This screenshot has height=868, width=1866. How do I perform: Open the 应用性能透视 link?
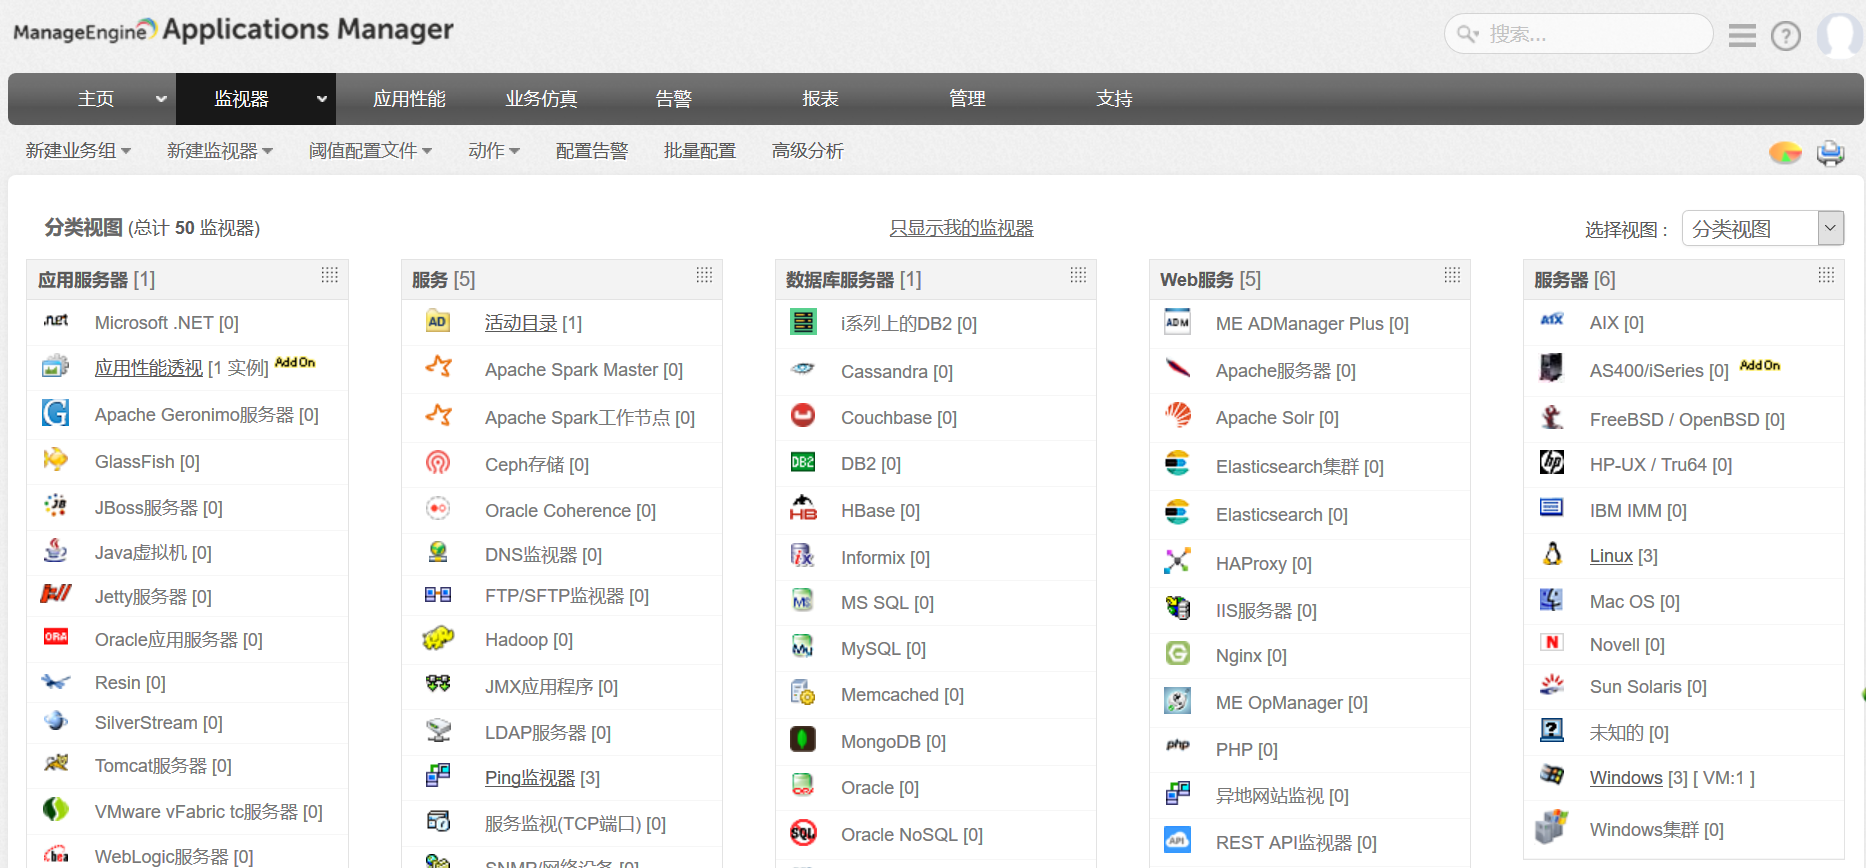click(x=149, y=368)
